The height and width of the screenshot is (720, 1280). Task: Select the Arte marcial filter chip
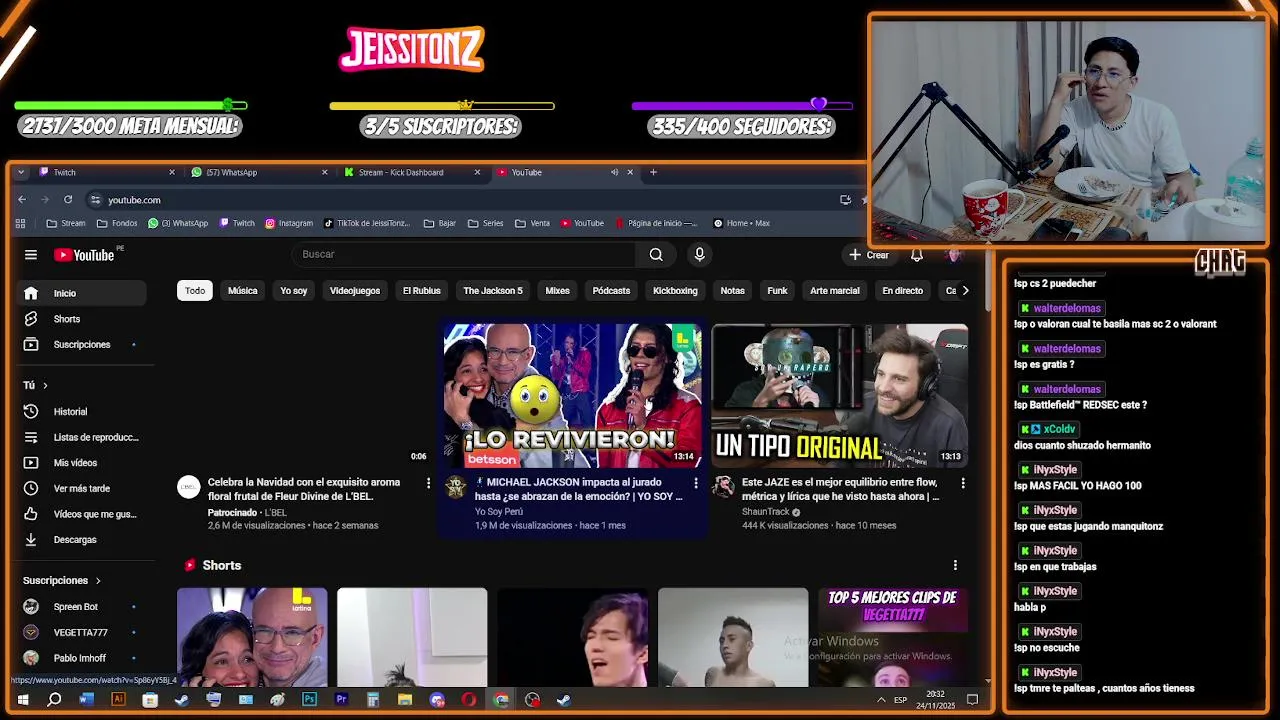(x=834, y=291)
